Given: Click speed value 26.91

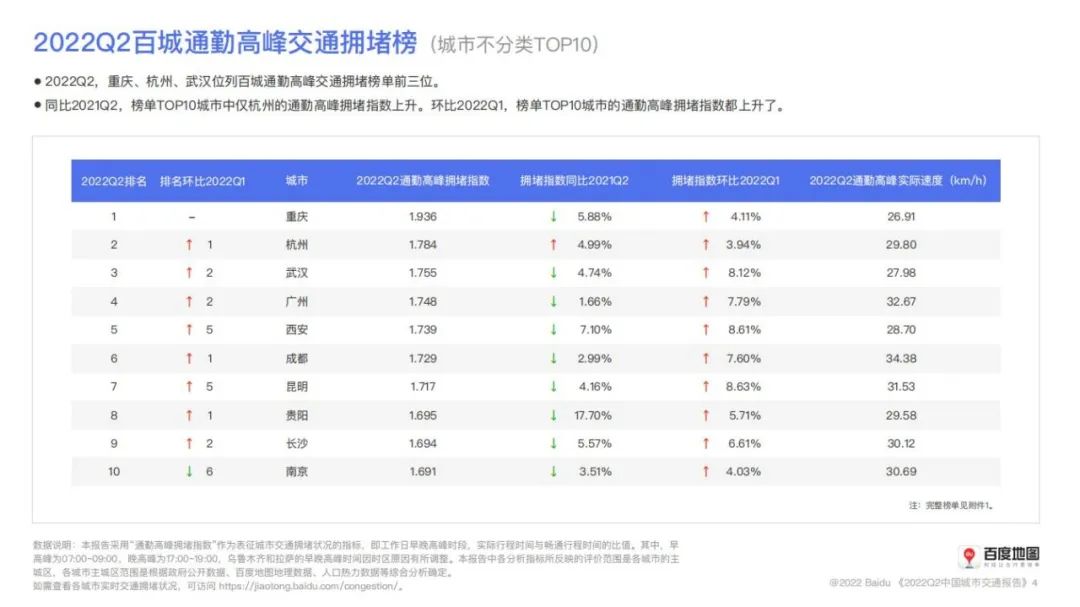Looking at the screenshot, I should tap(901, 216).
